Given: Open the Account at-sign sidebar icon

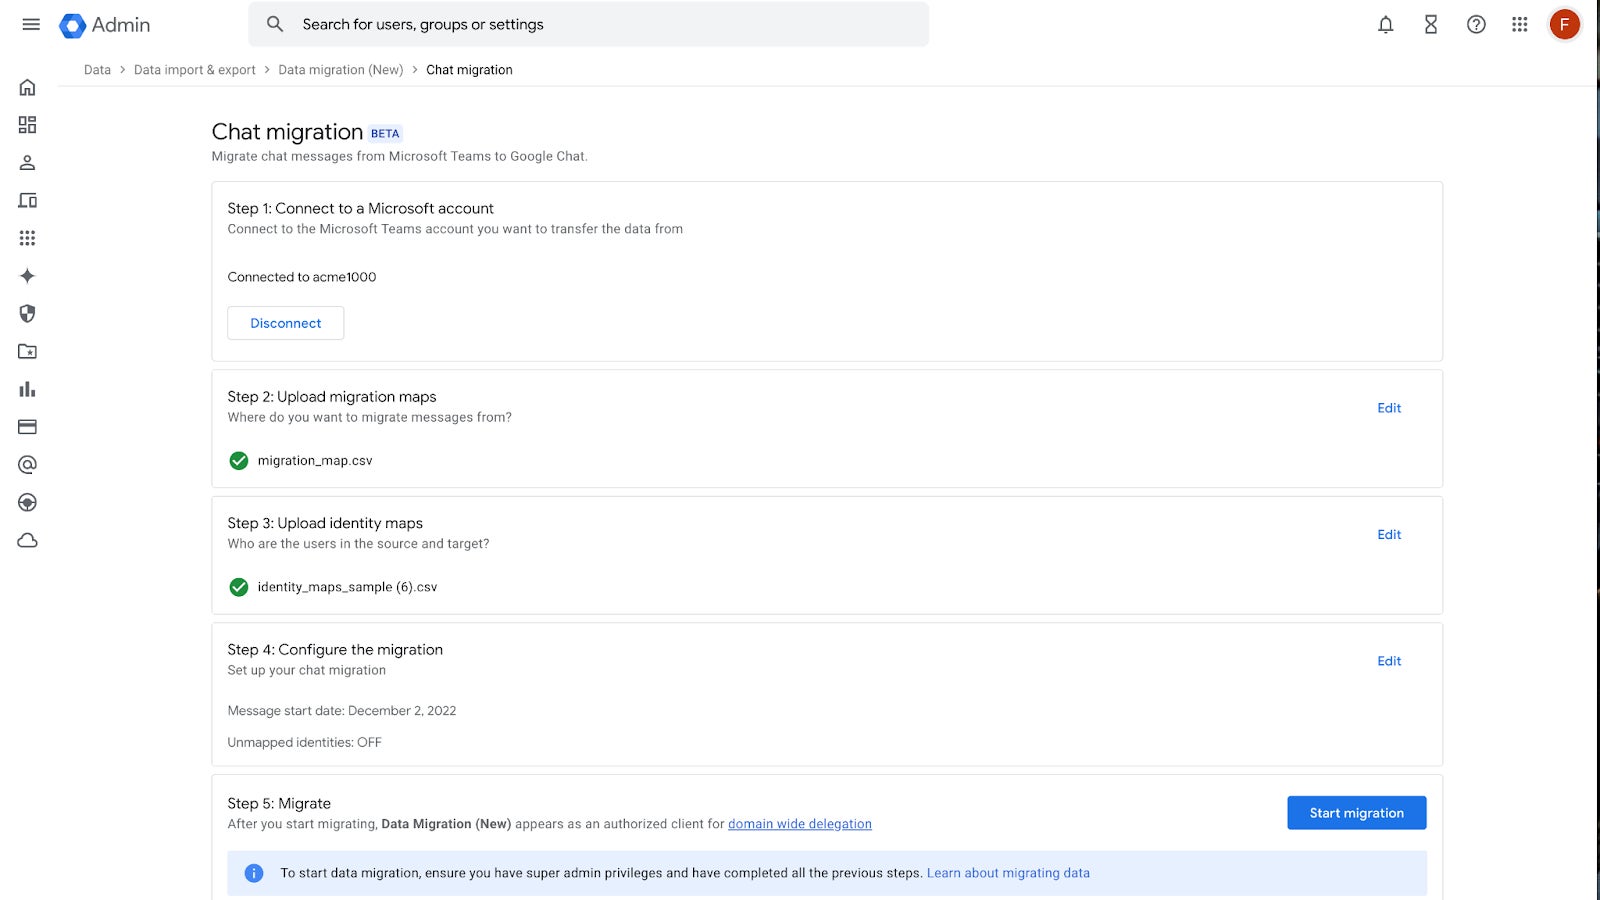Looking at the screenshot, I should (x=27, y=464).
